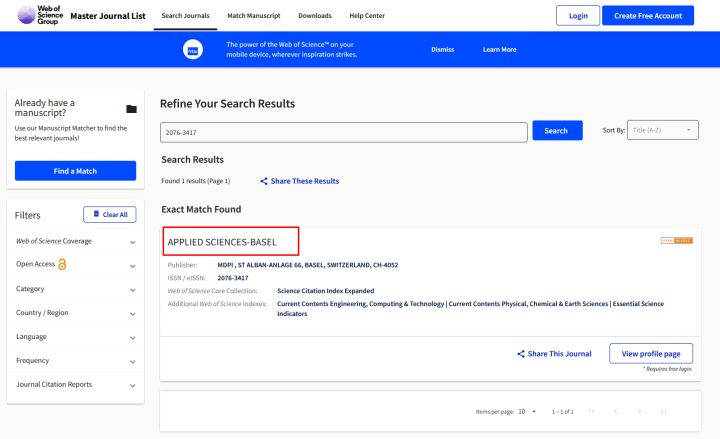The image size is (720, 439).
Task: Click the share icon next to Share These Results
Action: click(x=264, y=181)
